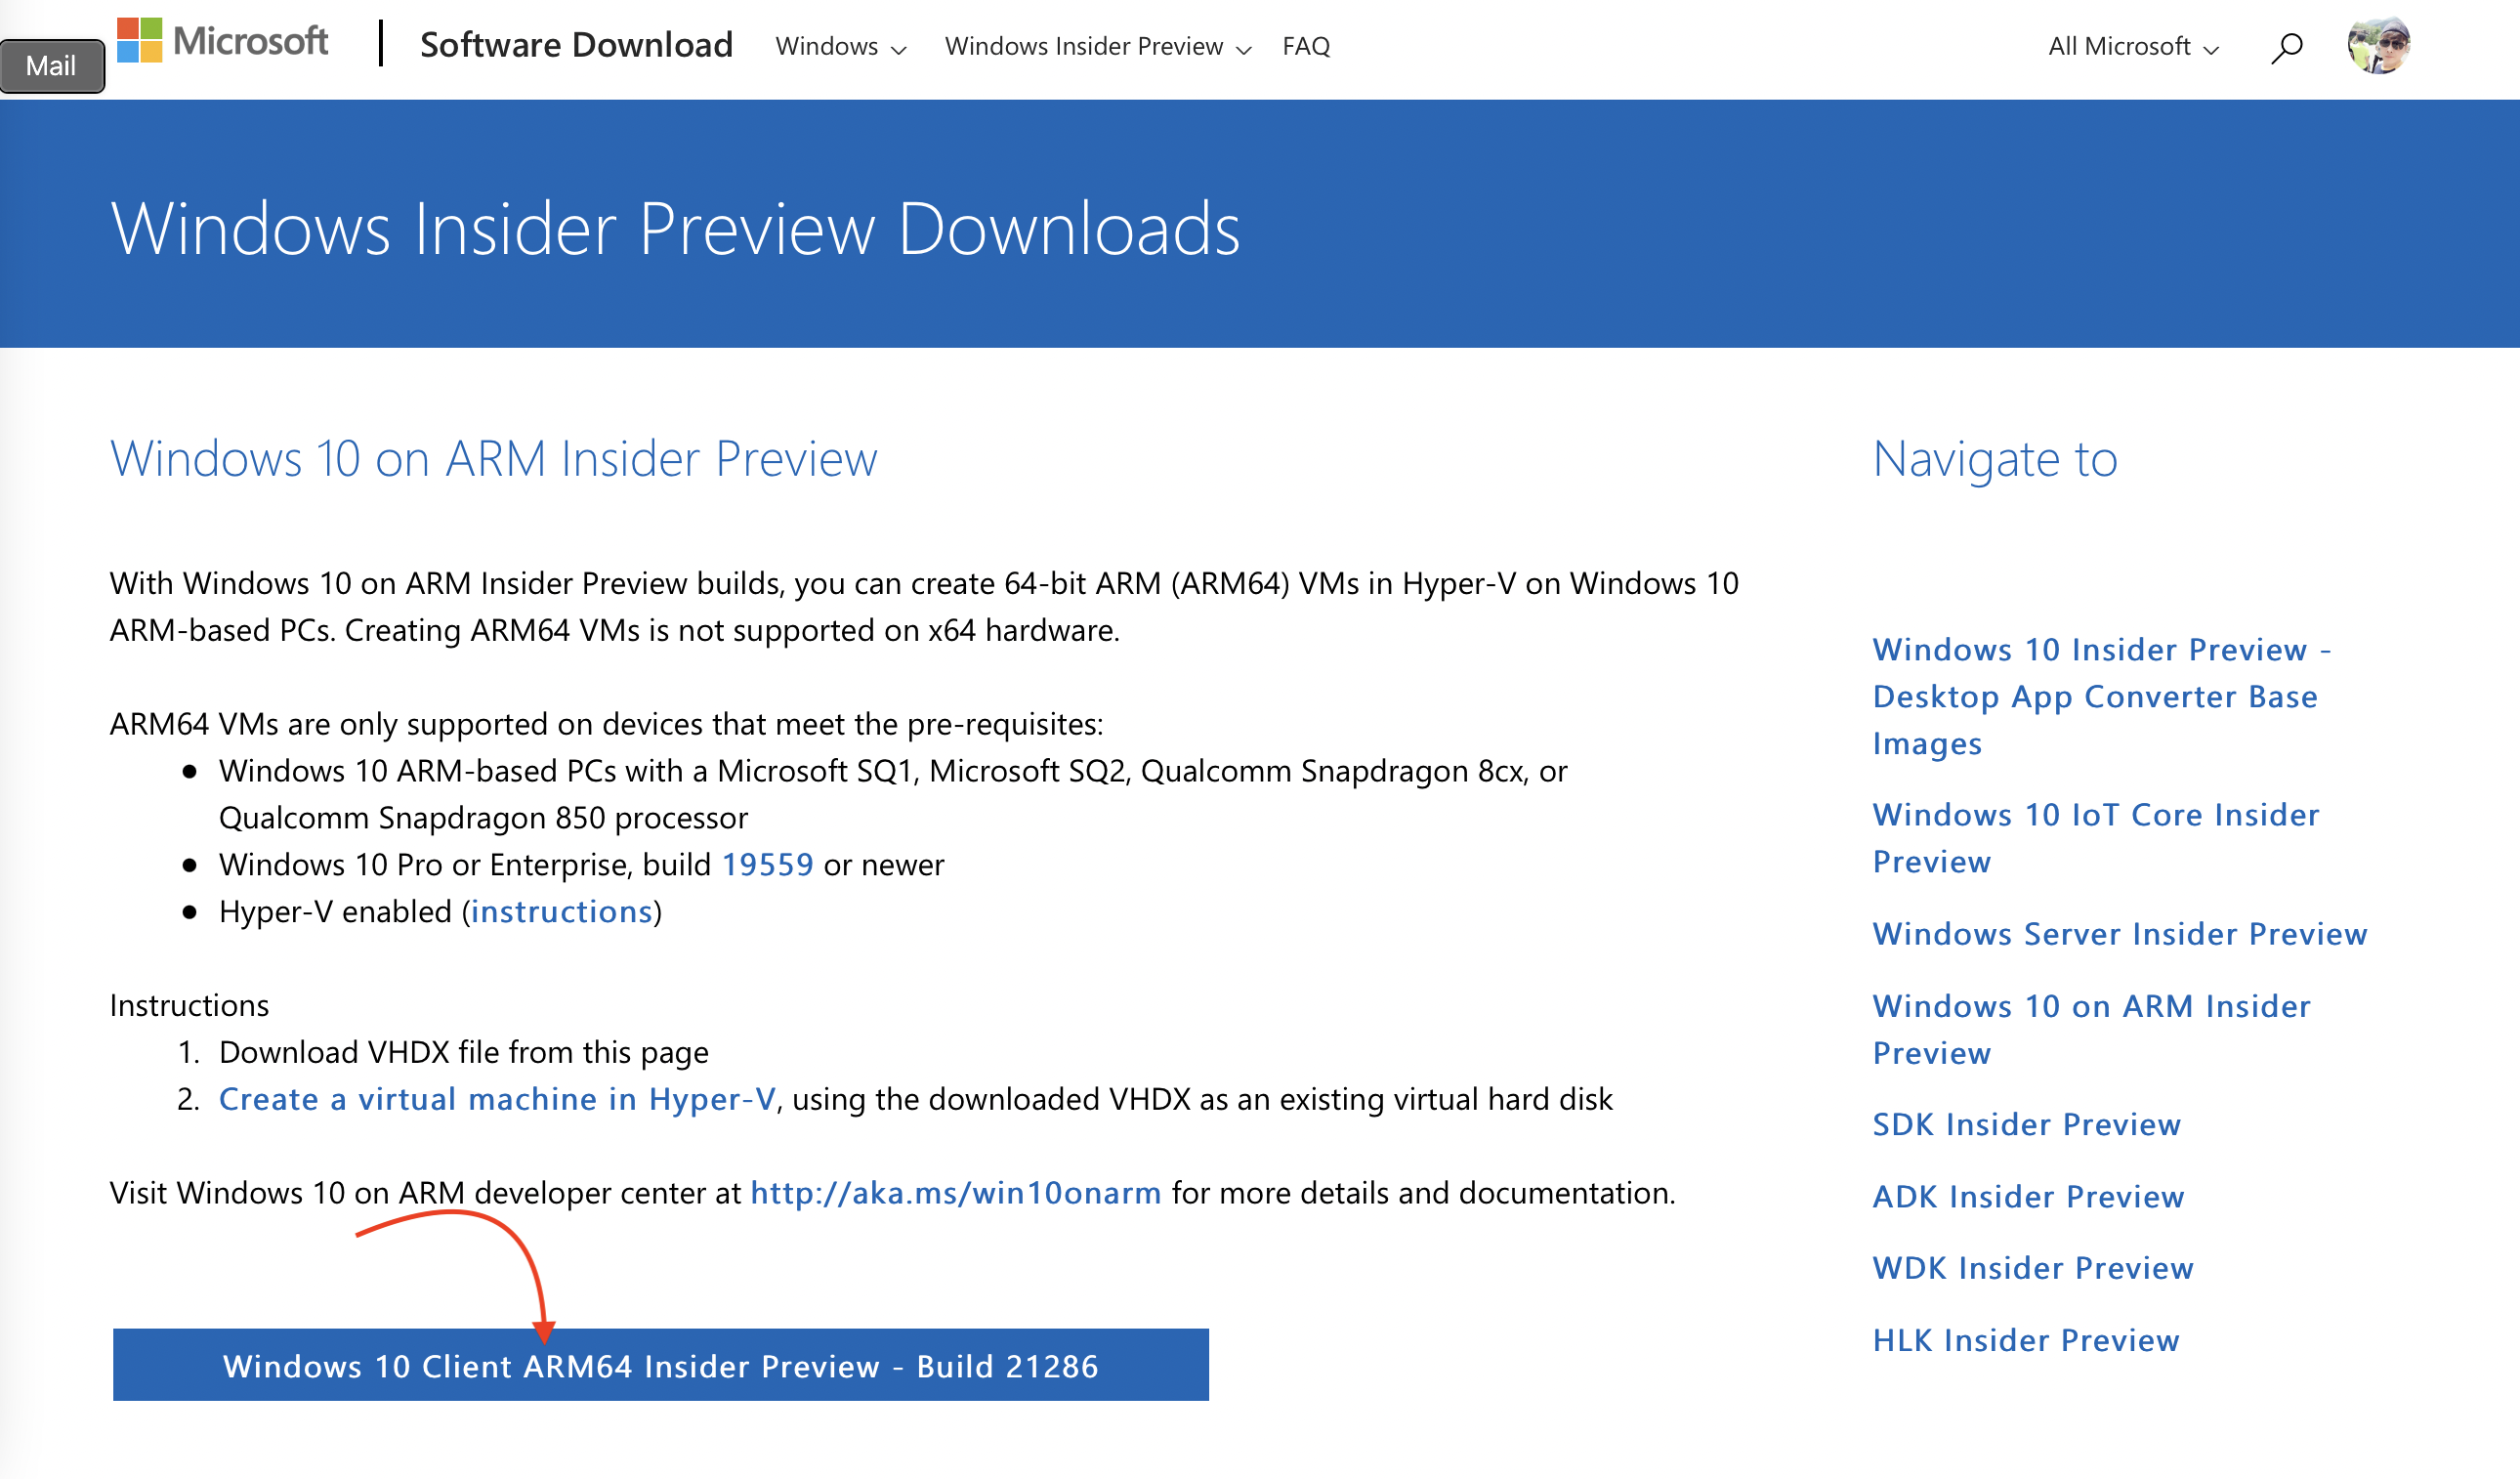This screenshot has height=1479, width=2520.
Task: Open HLK Insider Preview link
Action: click(2025, 1340)
